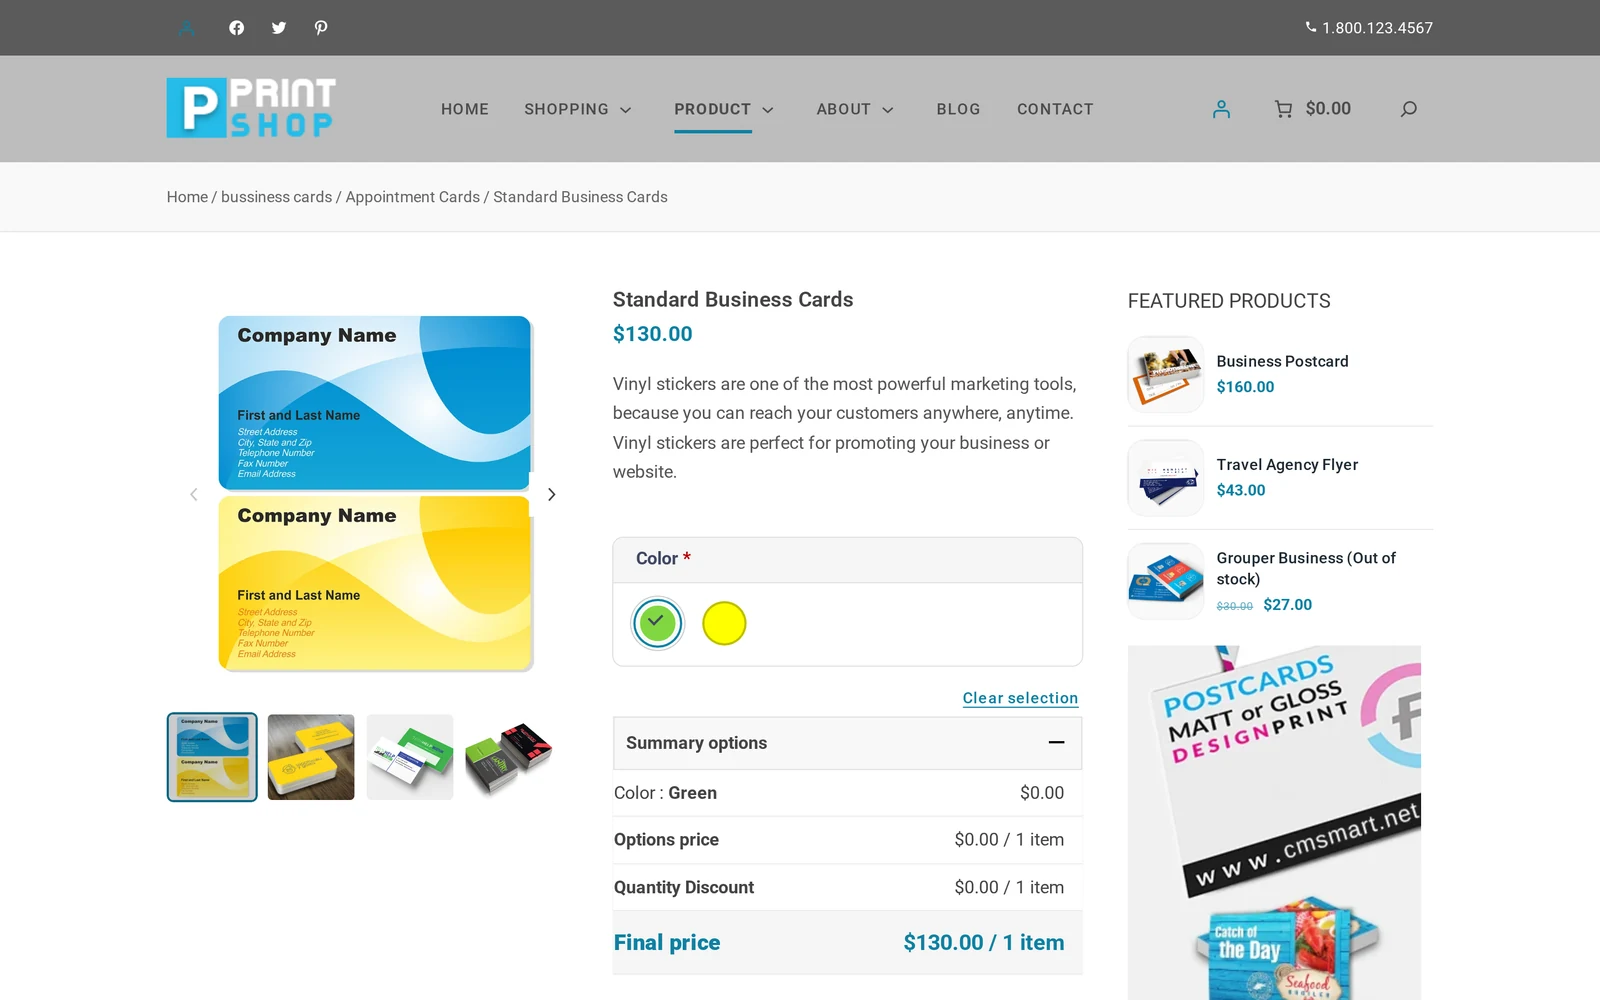The height and width of the screenshot is (1000, 1600).
Task: Click the Travel Agency Flyer thumbnail image
Action: (x=1166, y=478)
